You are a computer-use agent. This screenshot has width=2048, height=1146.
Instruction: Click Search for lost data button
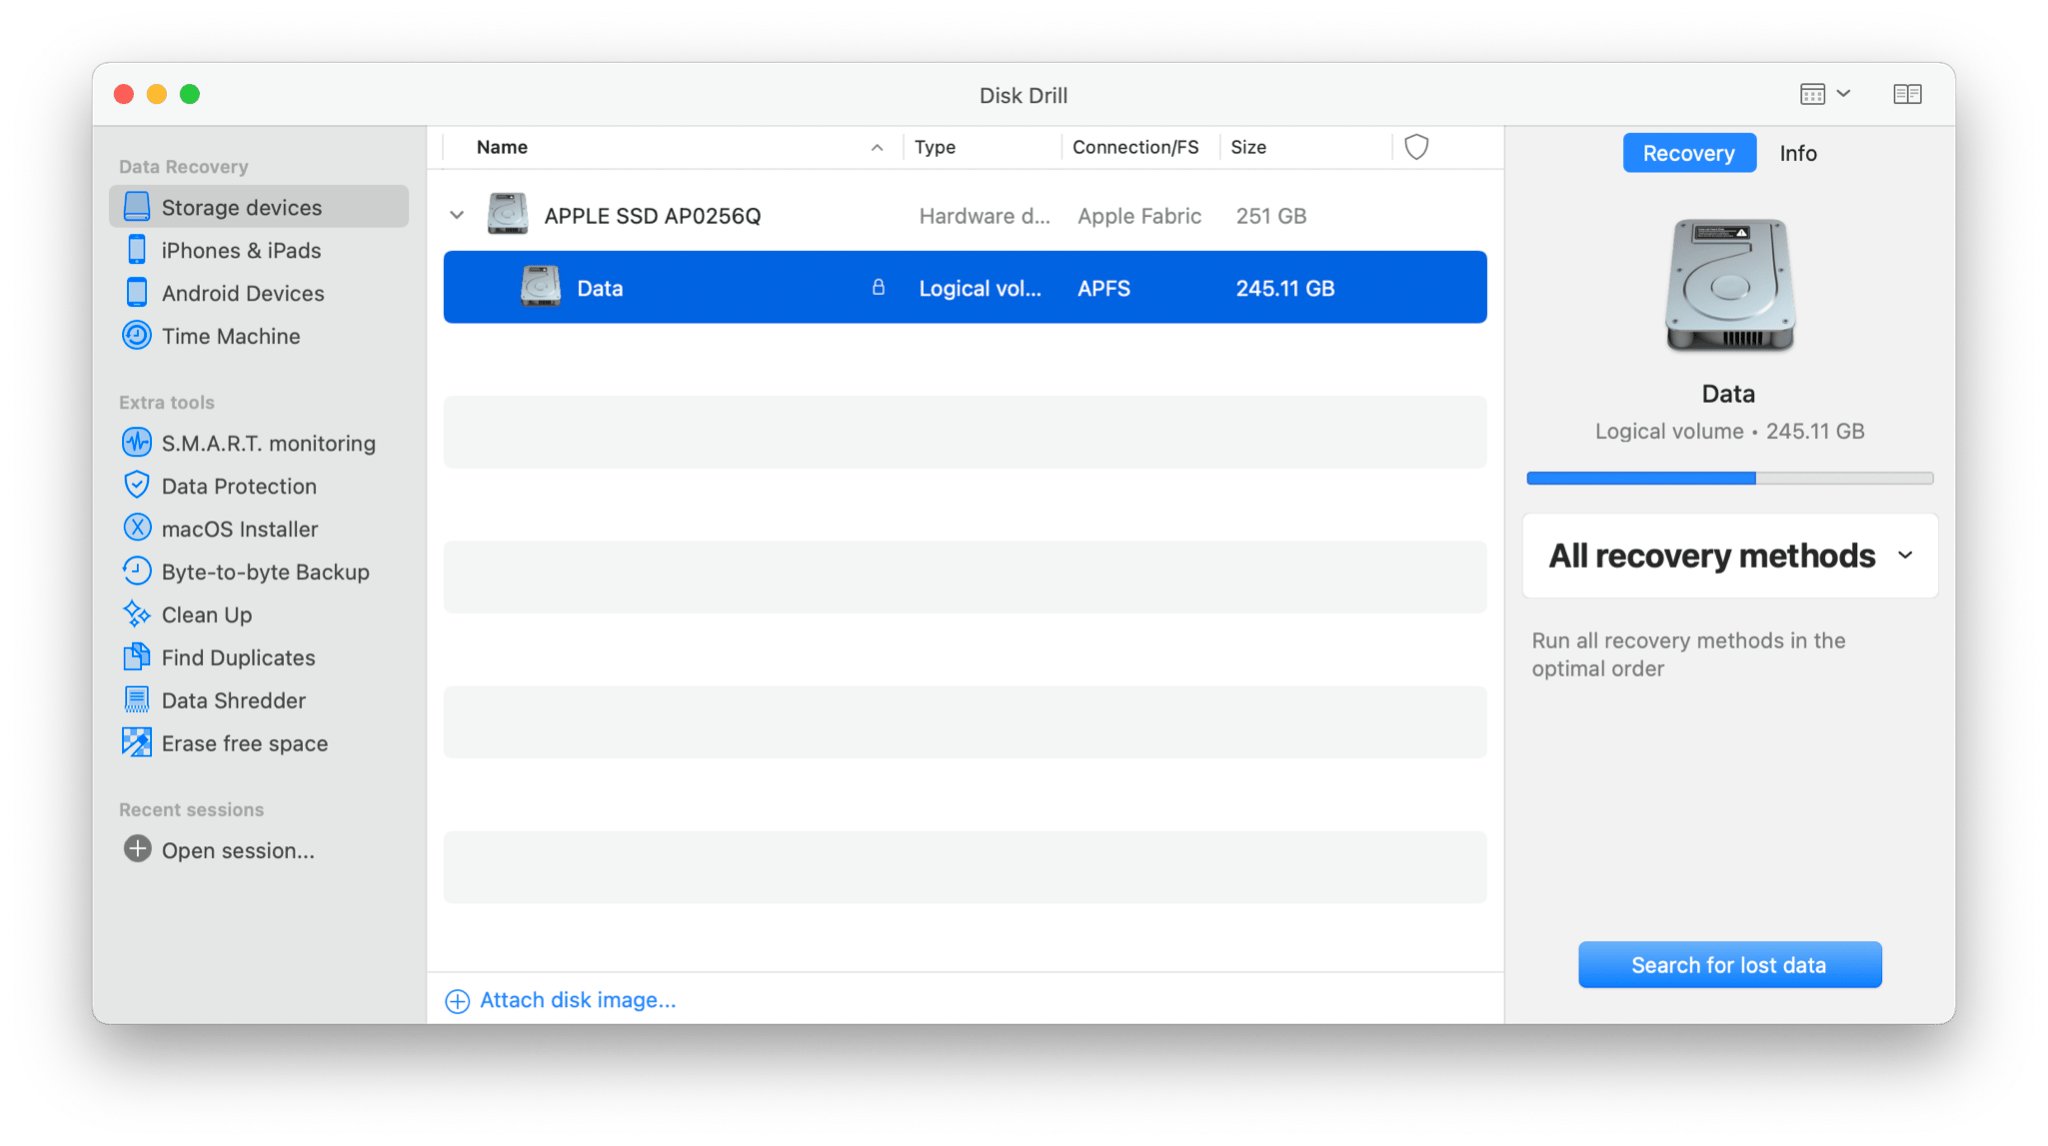click(x=1727, y=965)
